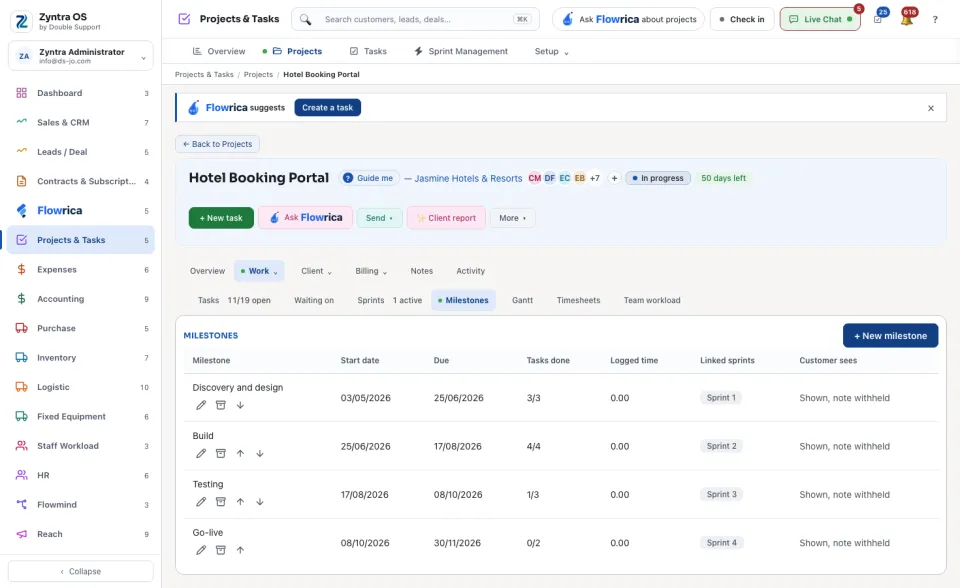Expand the Client tab dropdown

pyautogui.click(x=317, y=271)
